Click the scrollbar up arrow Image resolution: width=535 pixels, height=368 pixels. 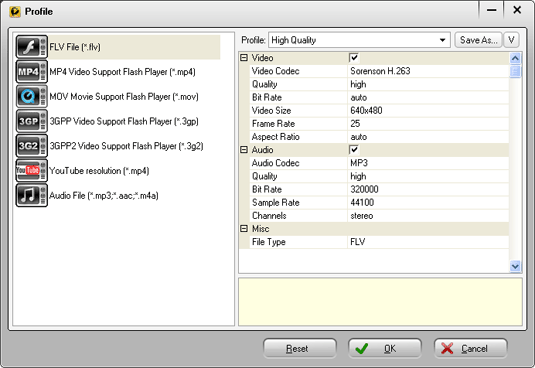pos(515,58)
